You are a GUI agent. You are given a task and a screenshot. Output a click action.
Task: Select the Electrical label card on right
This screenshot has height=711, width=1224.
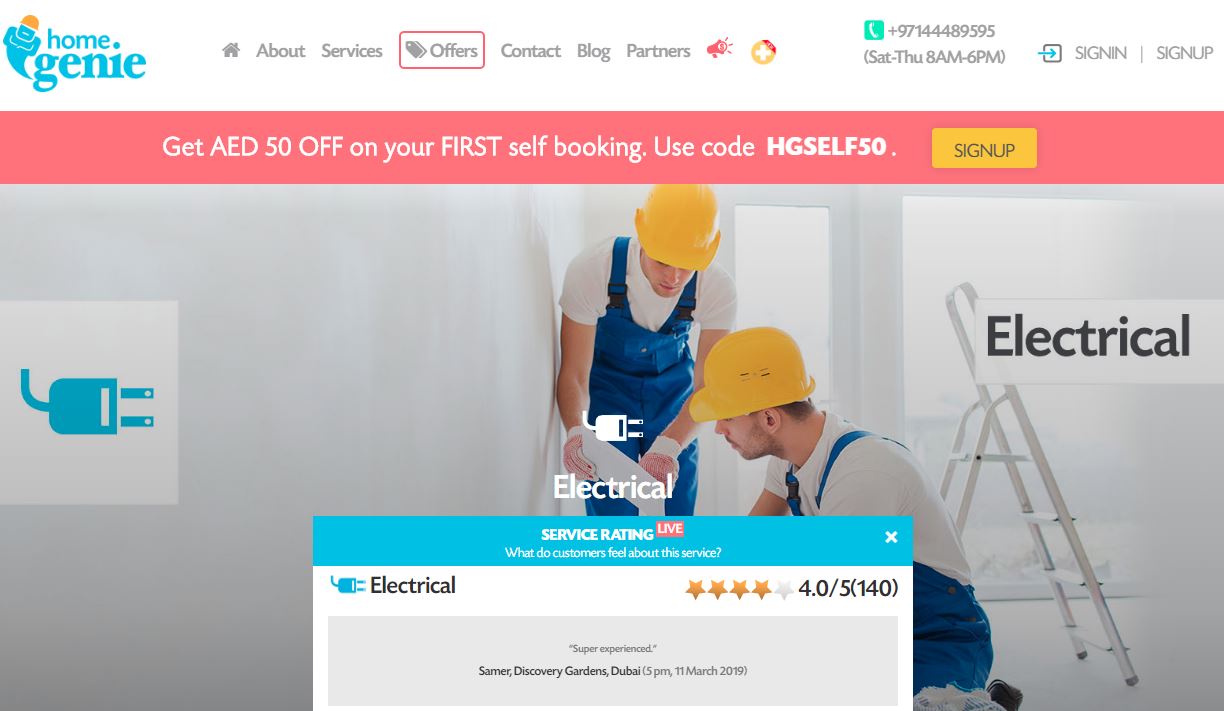tap(1088, 338)
